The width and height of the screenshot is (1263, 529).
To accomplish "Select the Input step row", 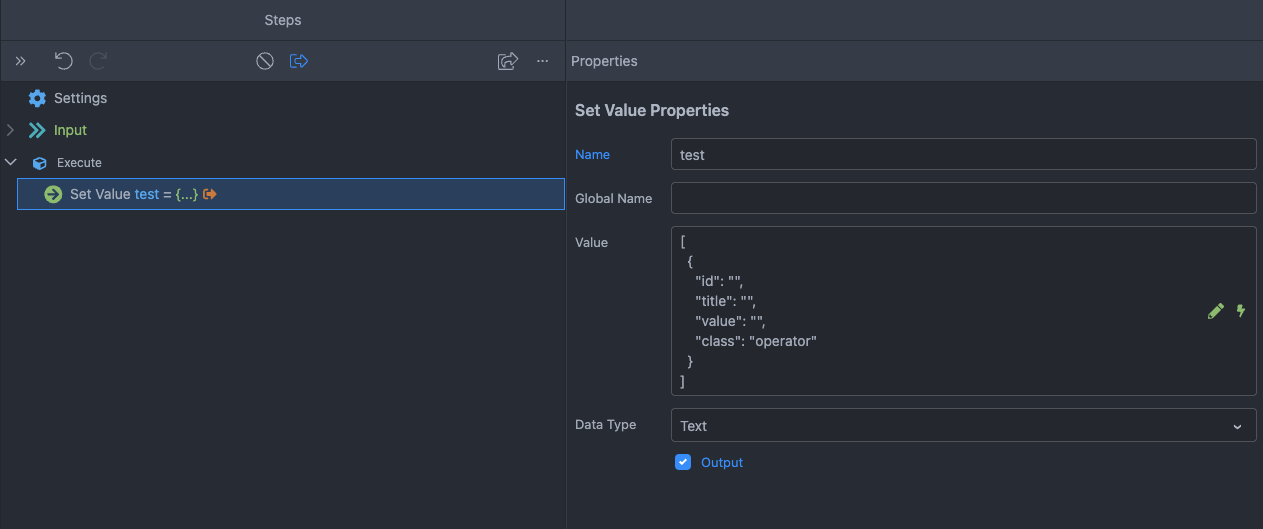I will (283, 130).
